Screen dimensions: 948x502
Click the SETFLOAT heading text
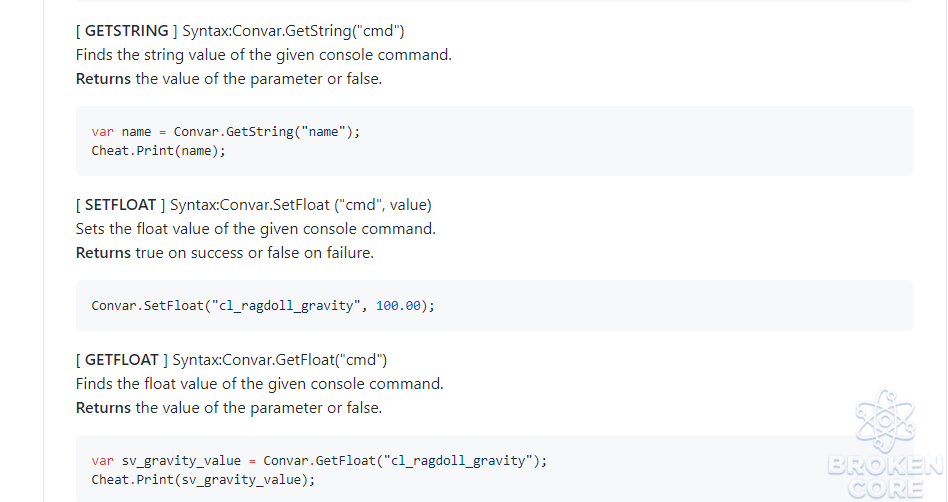(120, 205)
